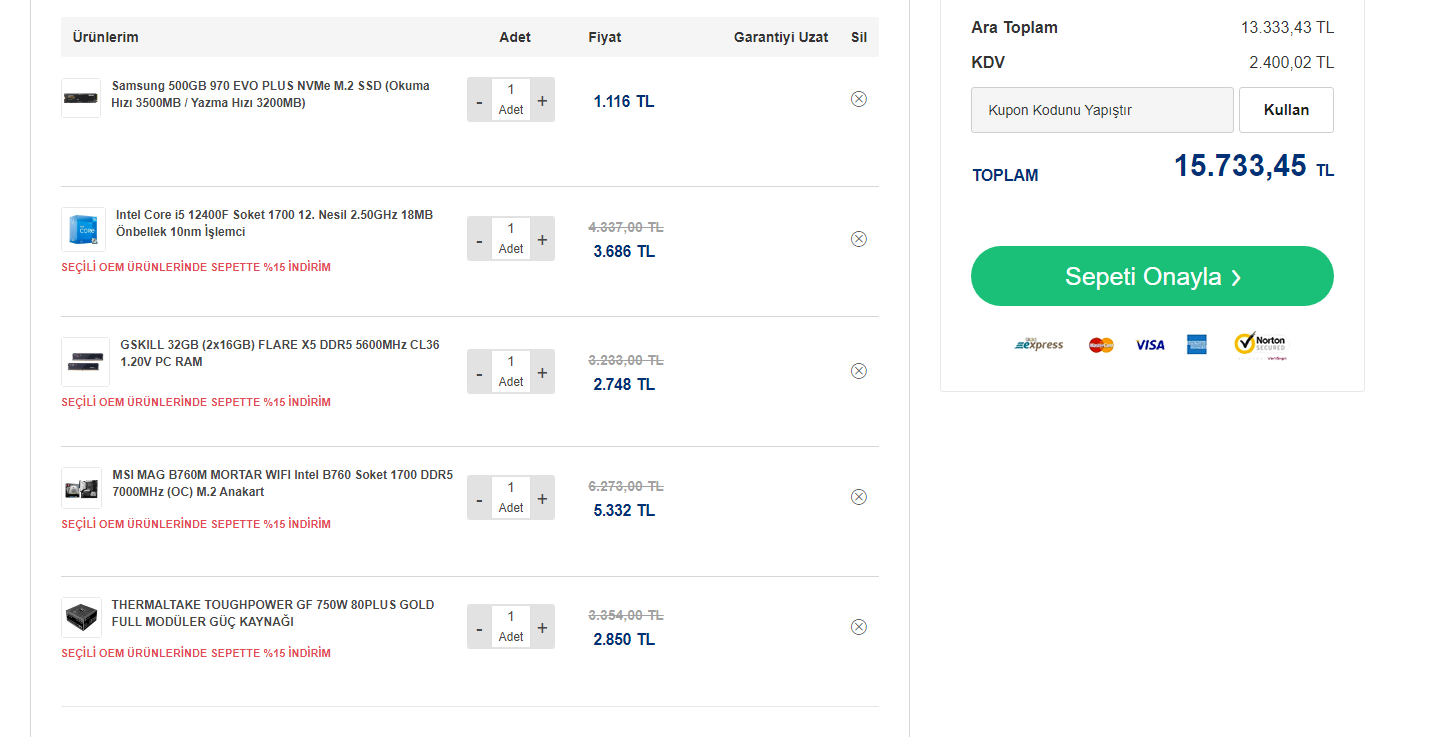Image resolution: width=1449 pixels, height=737 pixels.
Task: Remove the GSKILL FLARE X5 RAM item
Action: [858, 371]
